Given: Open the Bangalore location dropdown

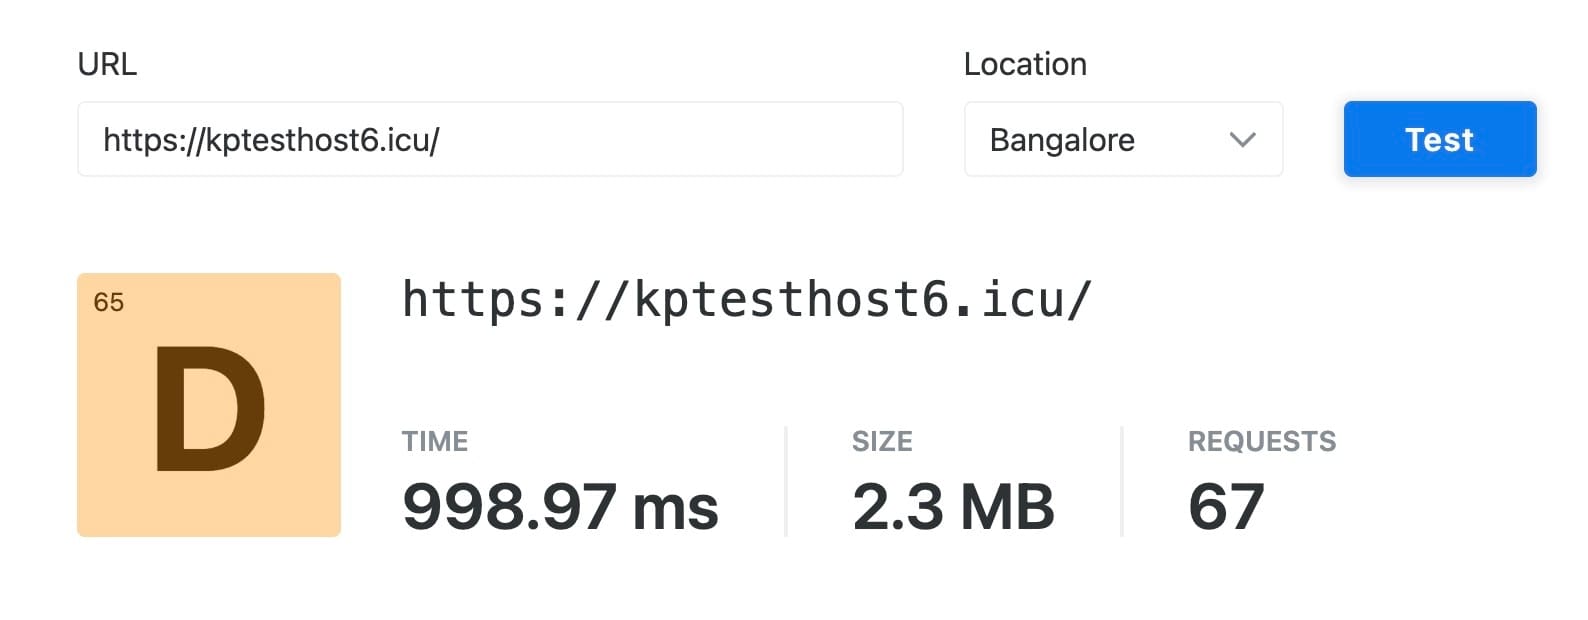Looking at the screenshot, I should 1122,139.
